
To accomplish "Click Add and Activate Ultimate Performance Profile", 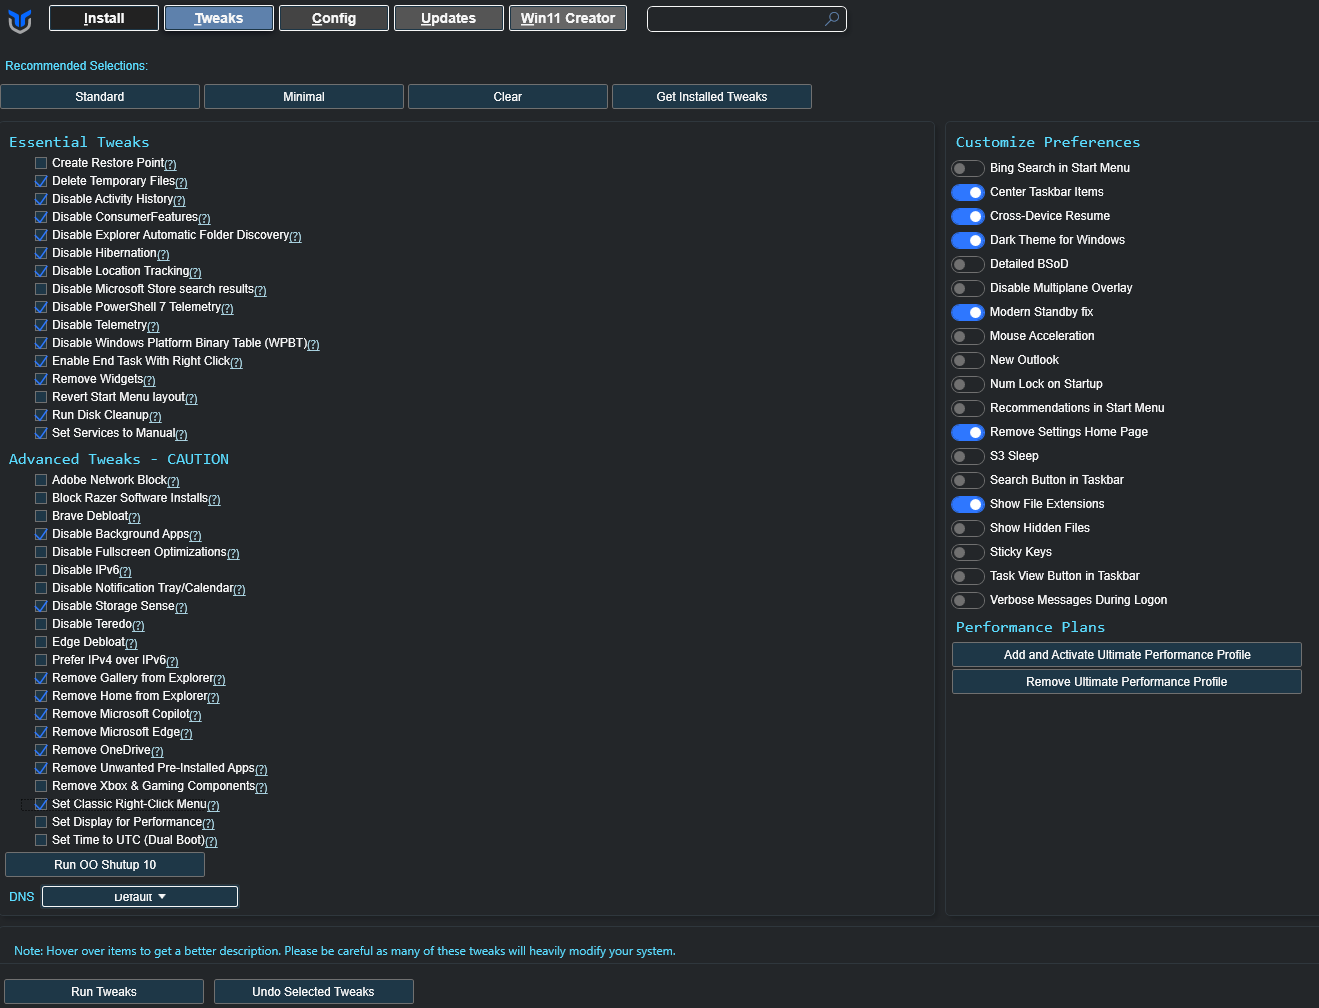I will (x=1126, y=655).
